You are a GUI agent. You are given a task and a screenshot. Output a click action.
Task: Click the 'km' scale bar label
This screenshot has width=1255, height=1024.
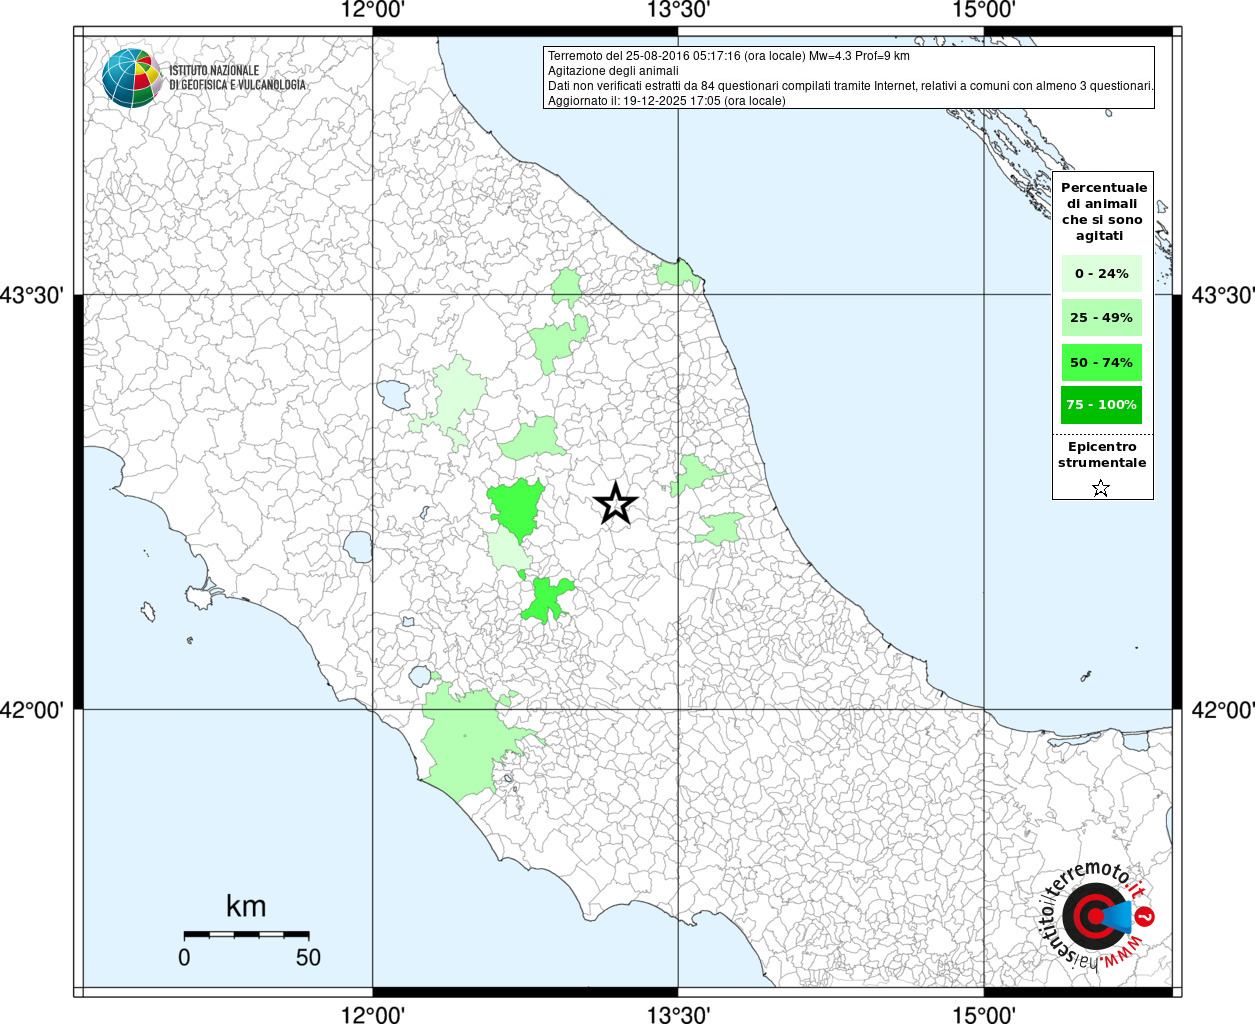point(246,906)
